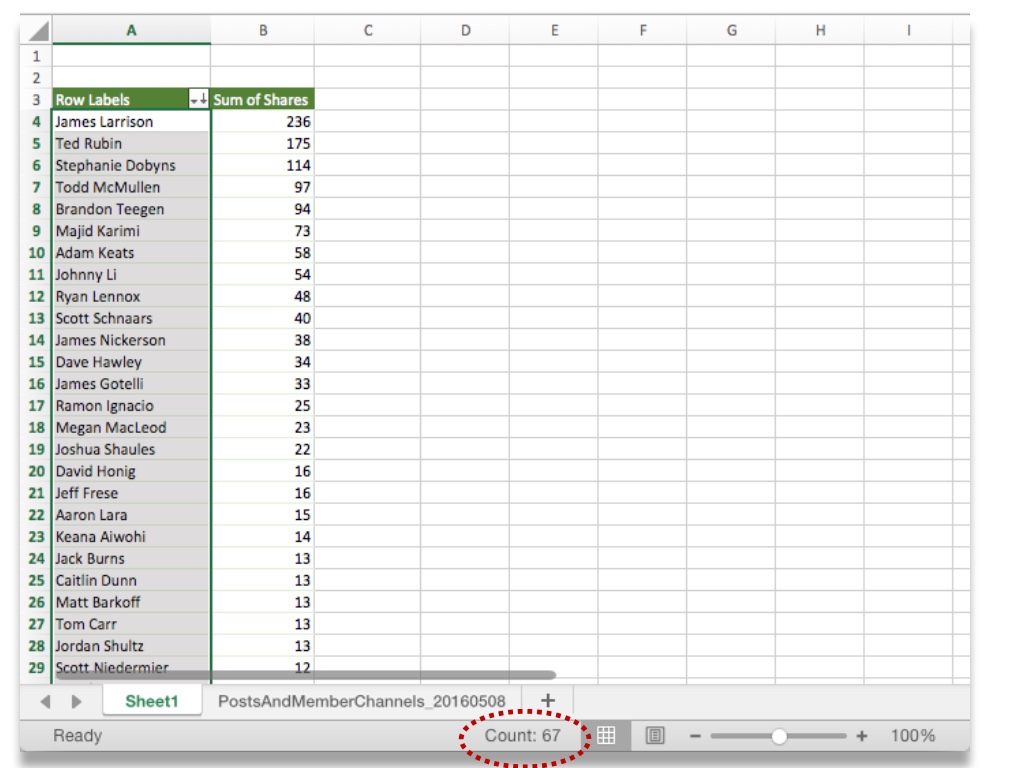1029x768 pixels.
Task: Select column D header
Action: pyautogui.click(x=465, y=30)
